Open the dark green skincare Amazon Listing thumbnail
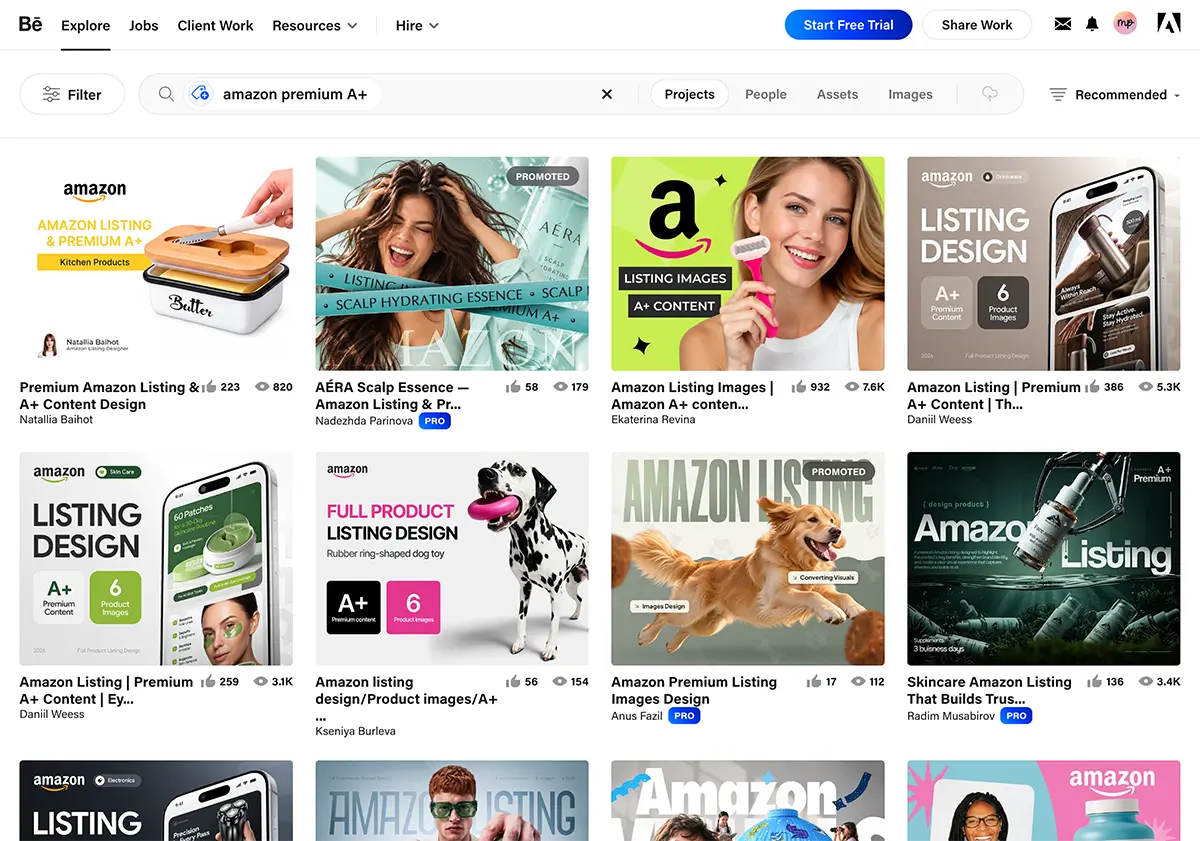Image resolution: width=1200 pixels, height=841 pixels. pos(1044,559)
